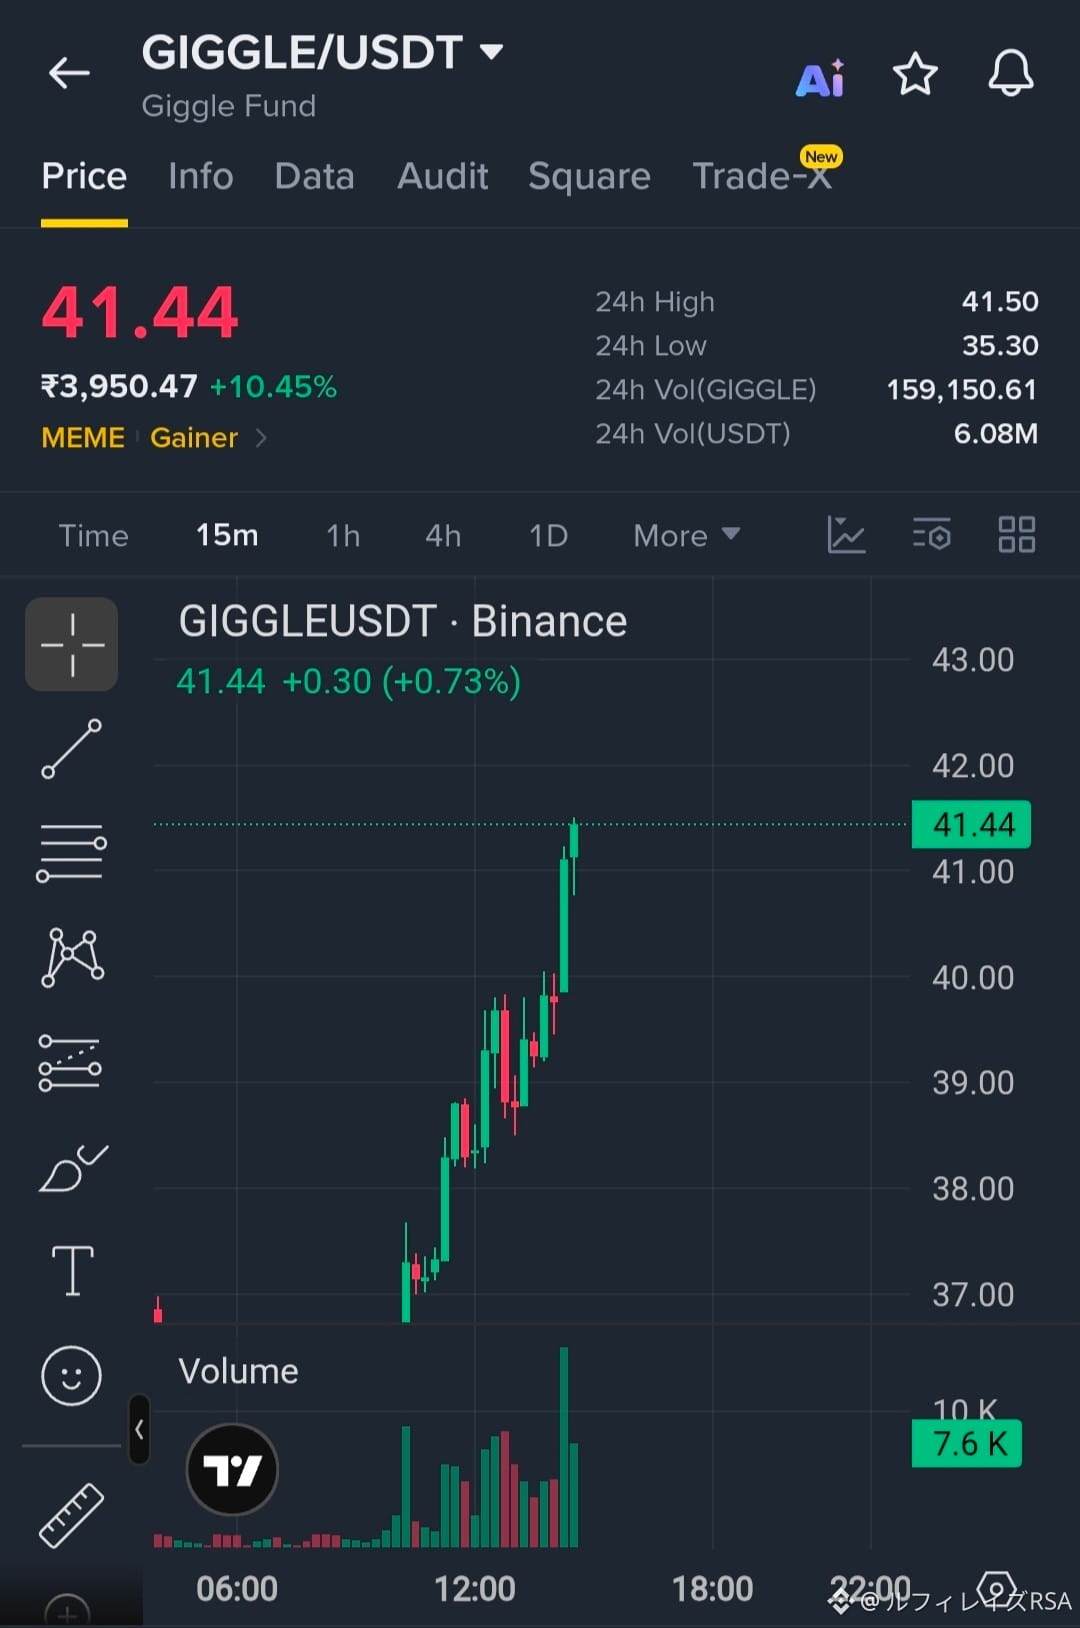Open the grid layout icon
Viewport: 1080px width, 1628px height.
click(1017, 535)
